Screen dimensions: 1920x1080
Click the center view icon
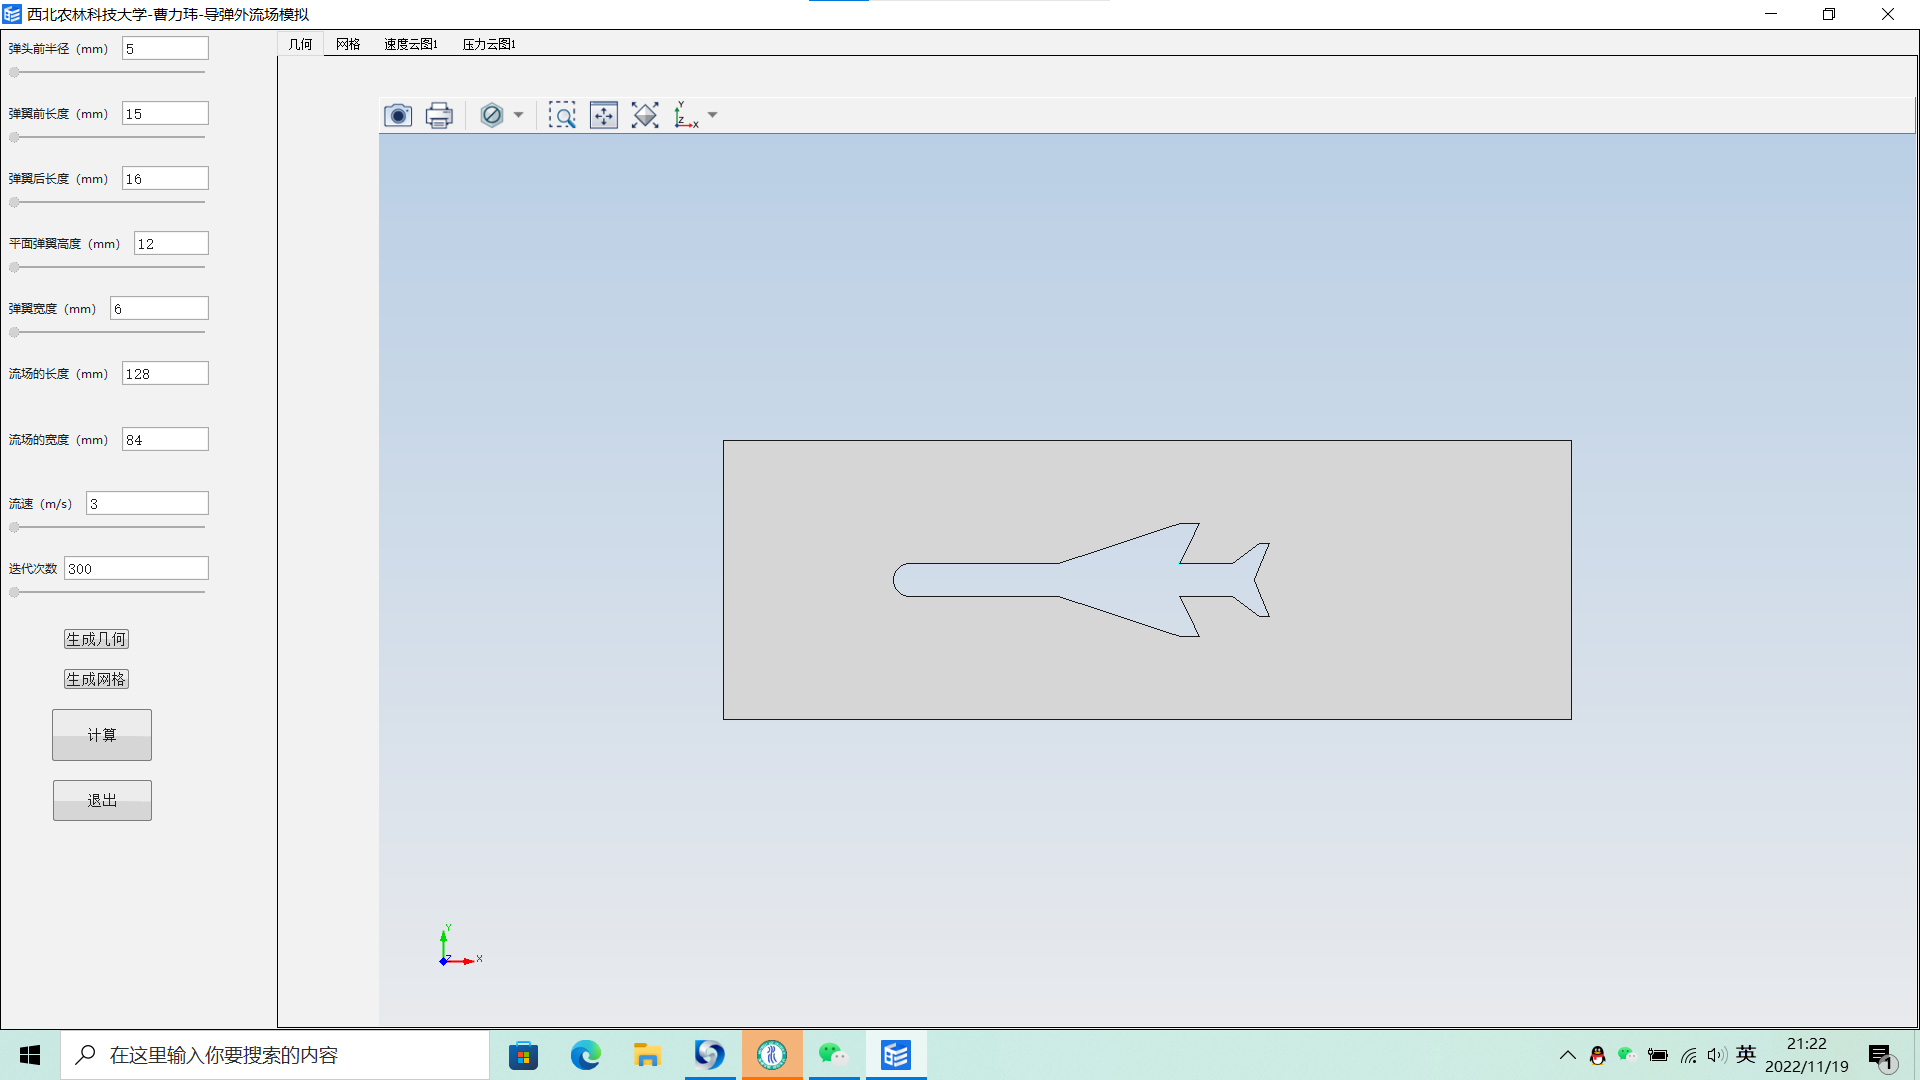(603, 116)
